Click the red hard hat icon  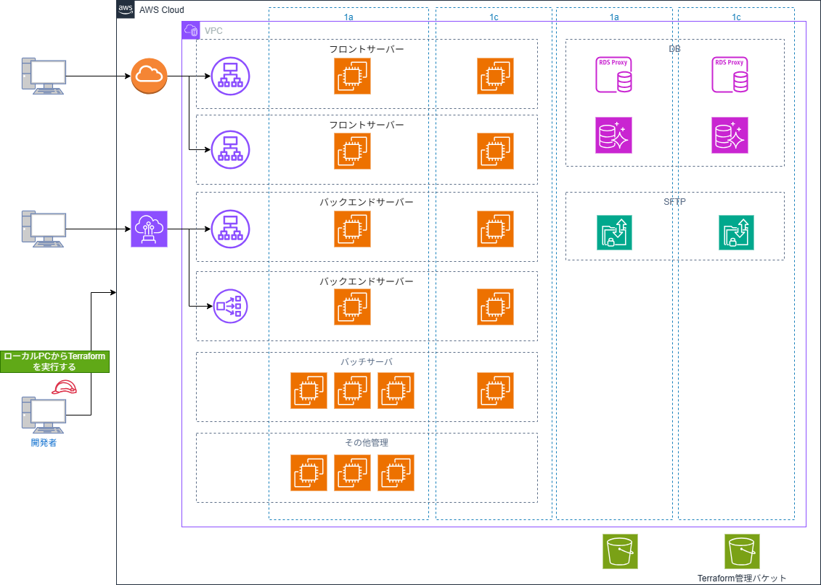click(x=65, y=387)
